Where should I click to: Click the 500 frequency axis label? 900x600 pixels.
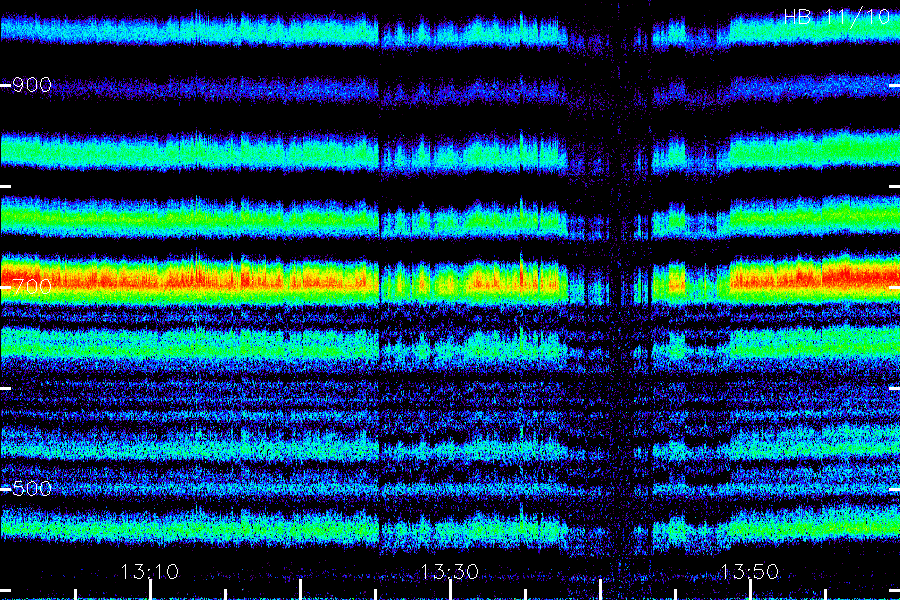pos(32,489)
